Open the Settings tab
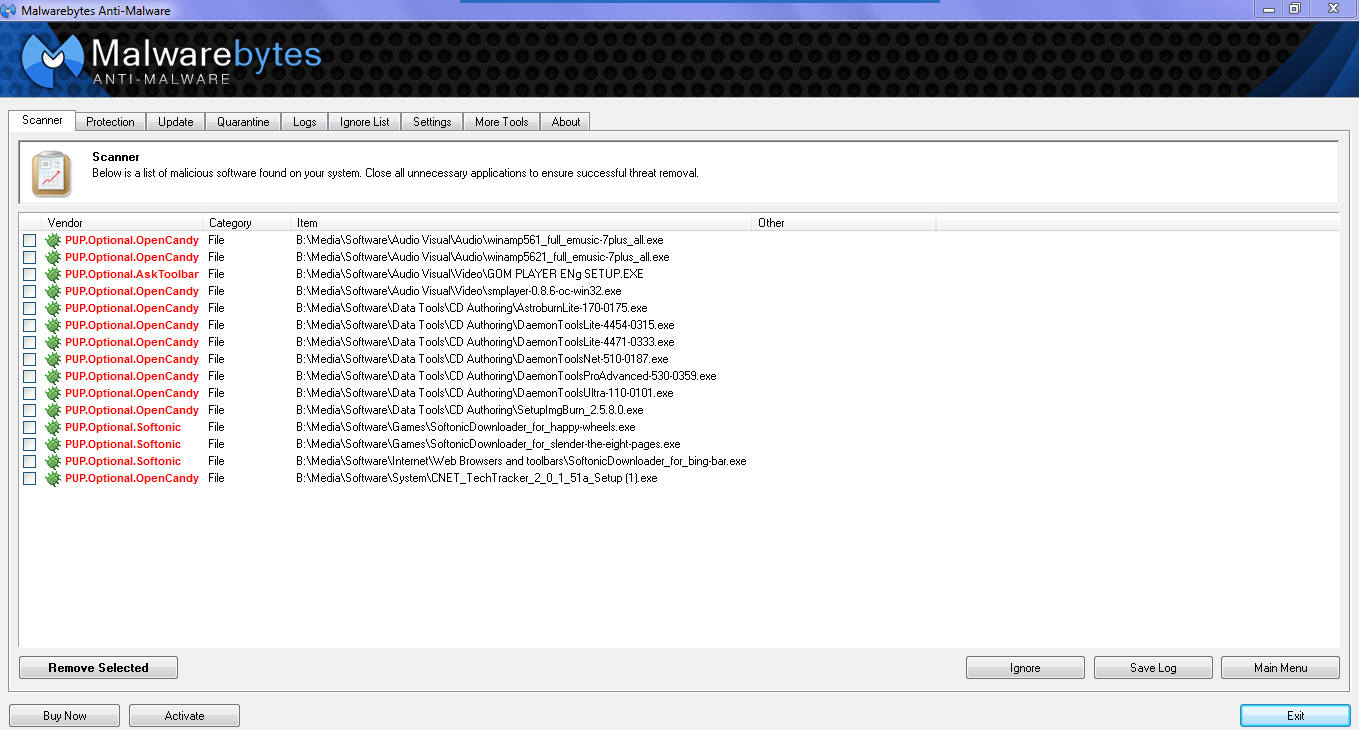1359x730 pixels. tap(432, 122)
